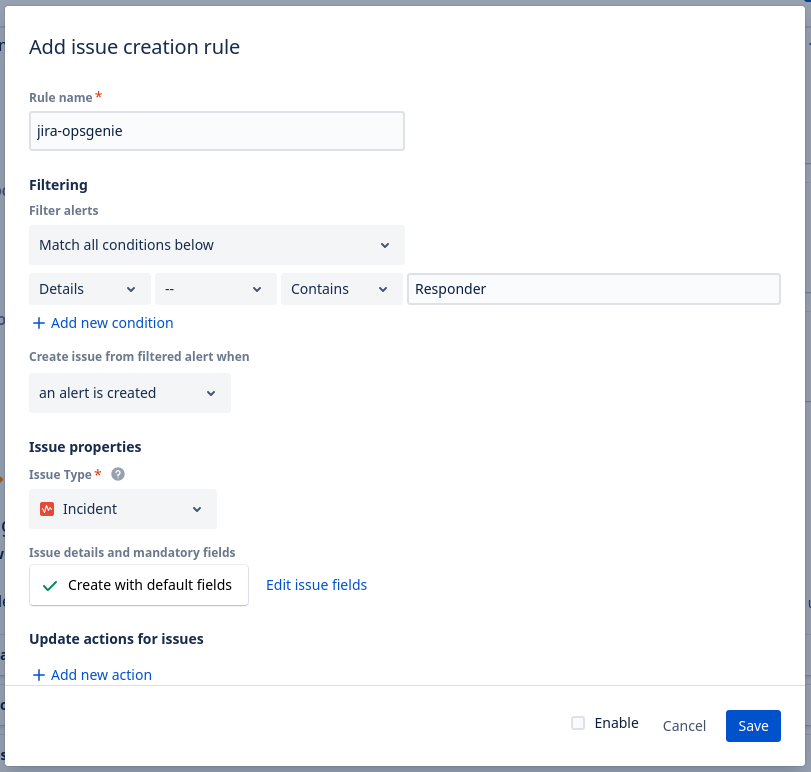Click the plus icon for new action
The width and height of the screenshot is (811, 772).
click(x=39, y=675)
